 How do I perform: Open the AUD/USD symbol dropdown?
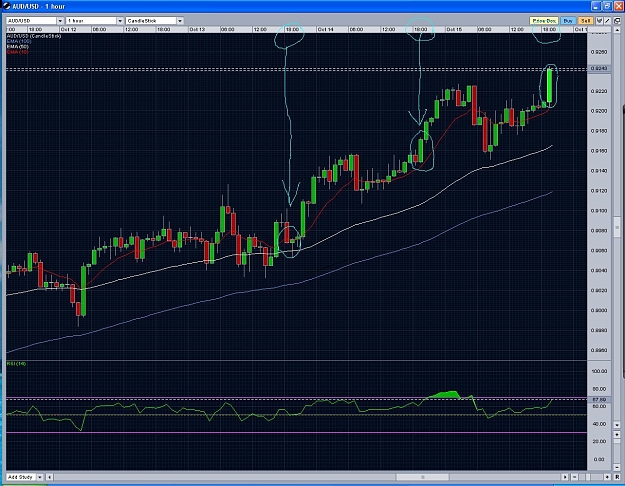[35, 20]
